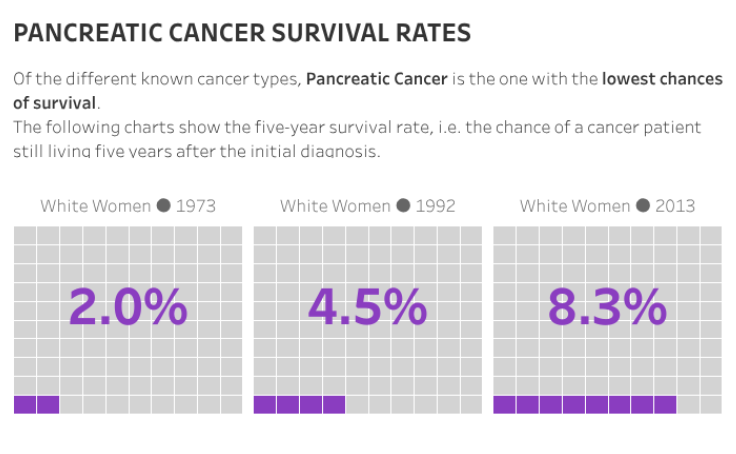Click the 2013 year label
The image size is (736, 454).
(x=675, y=206)
